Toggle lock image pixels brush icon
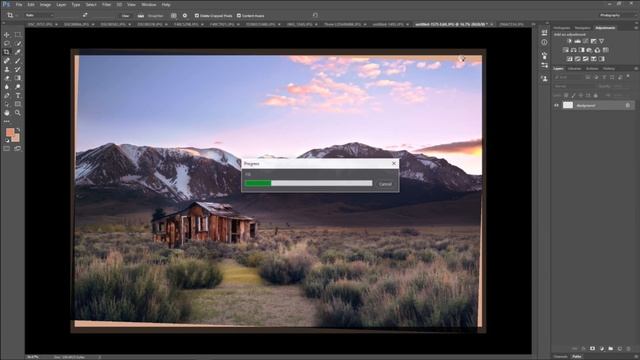This screenshot has width=640, height=360. pyautogui.click(x=573, y=95)
